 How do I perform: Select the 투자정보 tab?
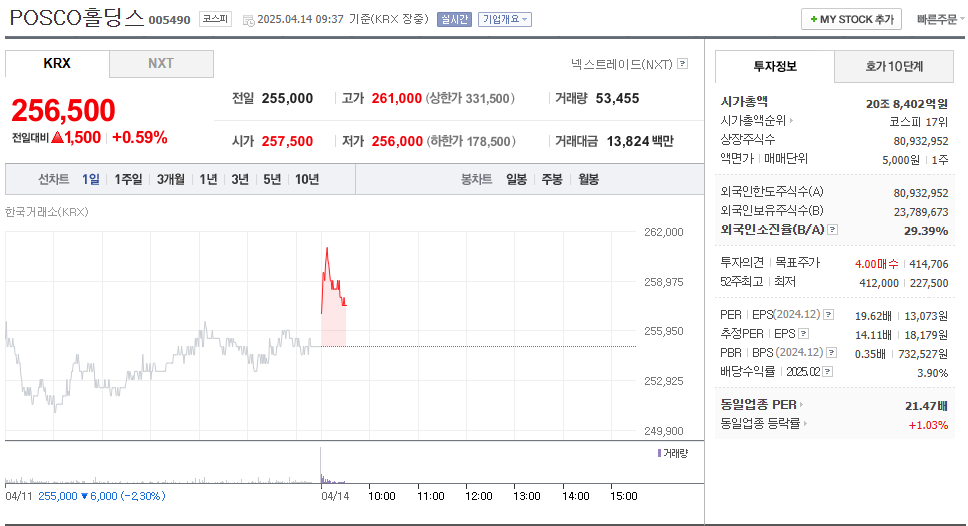775,67
